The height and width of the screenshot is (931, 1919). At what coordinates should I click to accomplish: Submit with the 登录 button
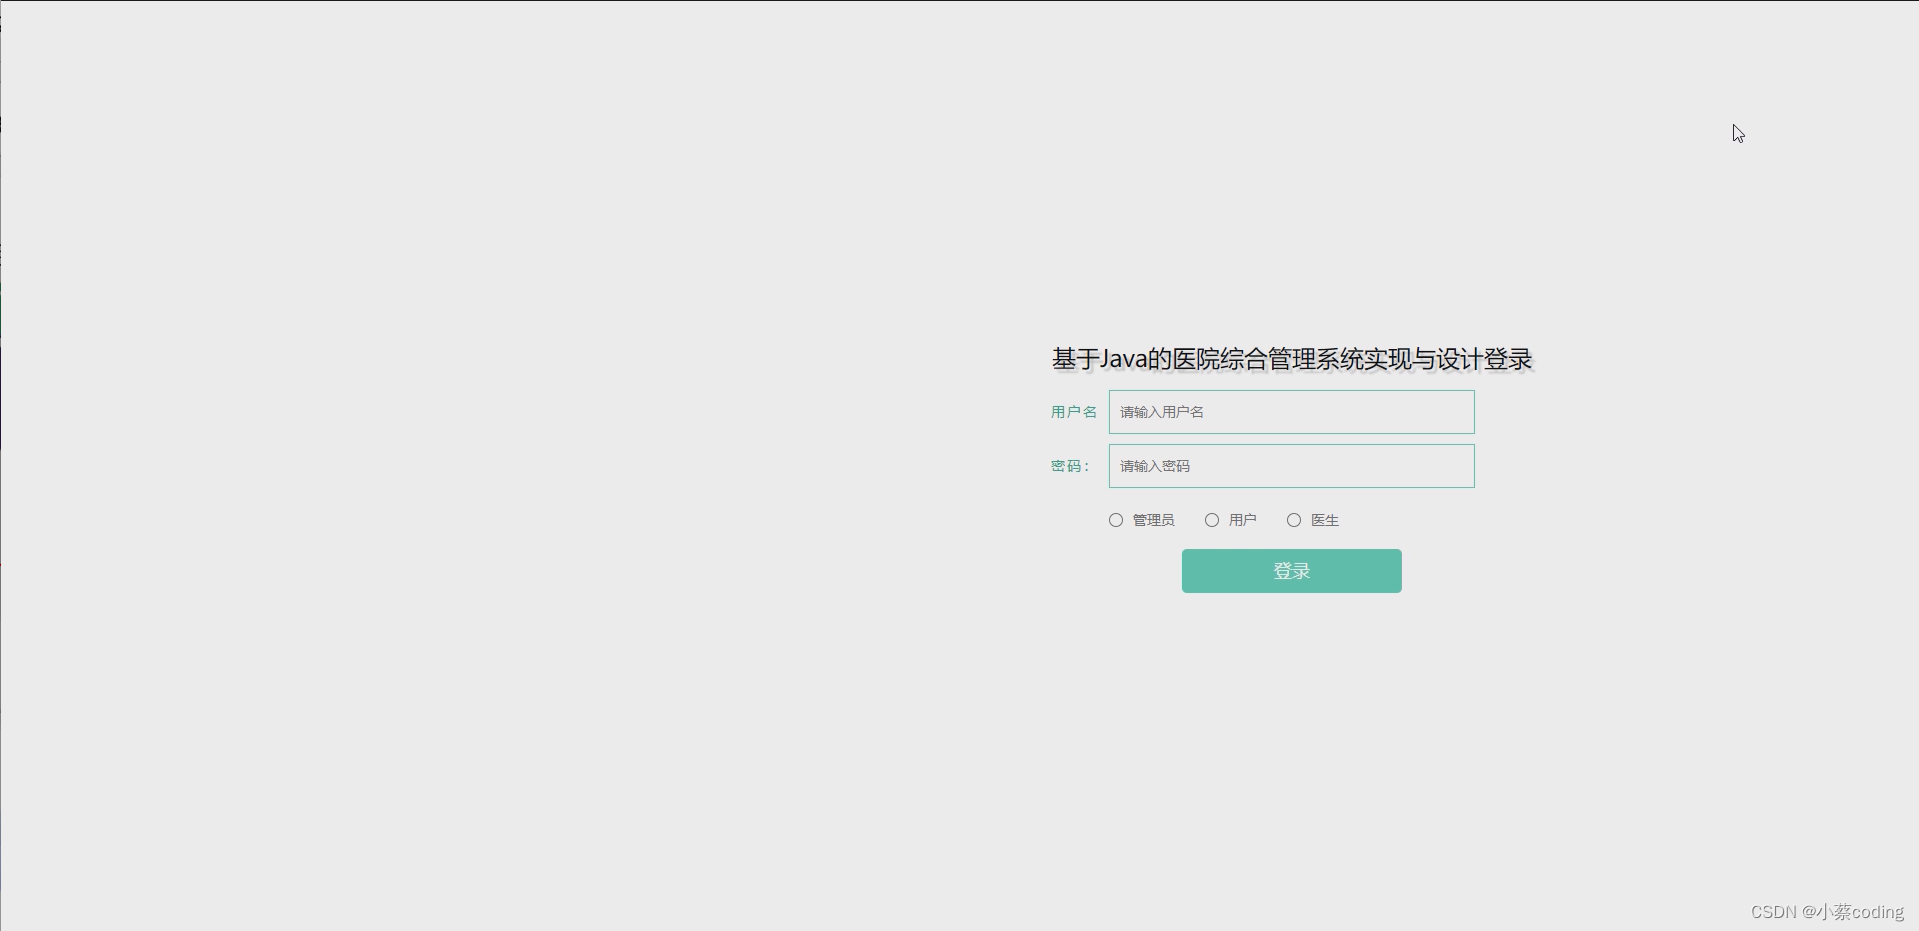[1291, 571]
